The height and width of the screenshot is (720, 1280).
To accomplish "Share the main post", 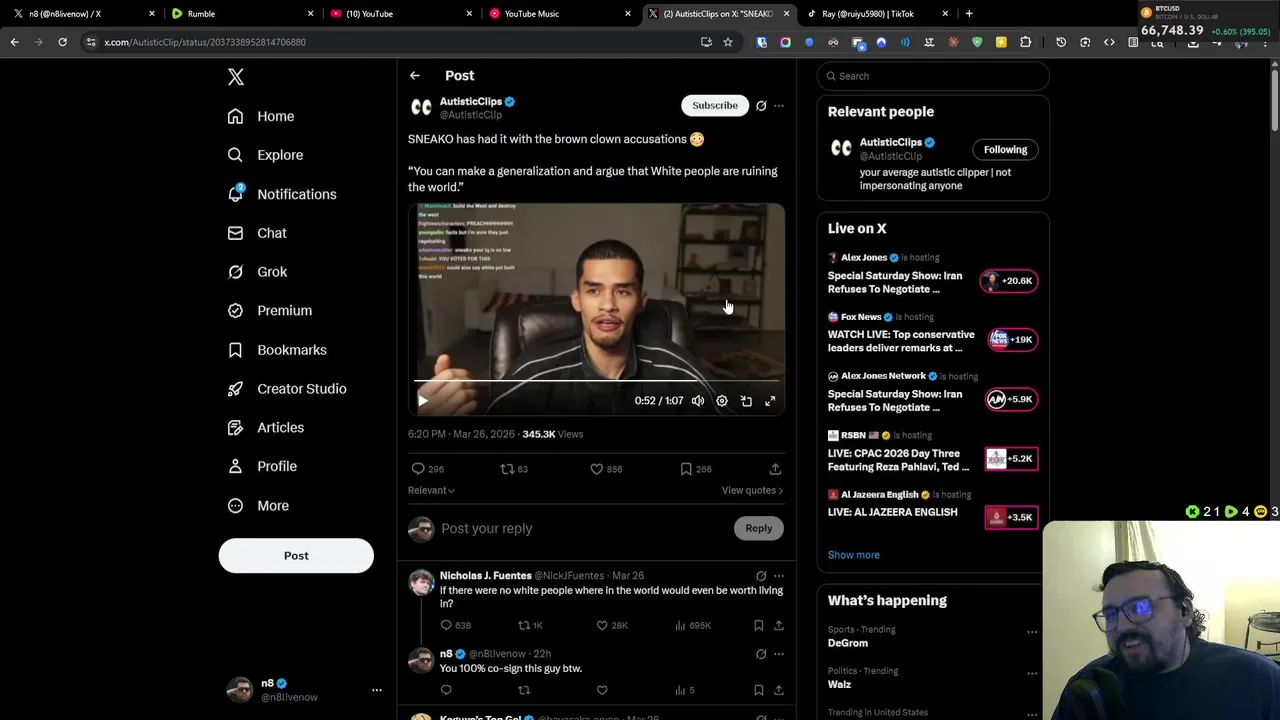I will coord(775,469).
